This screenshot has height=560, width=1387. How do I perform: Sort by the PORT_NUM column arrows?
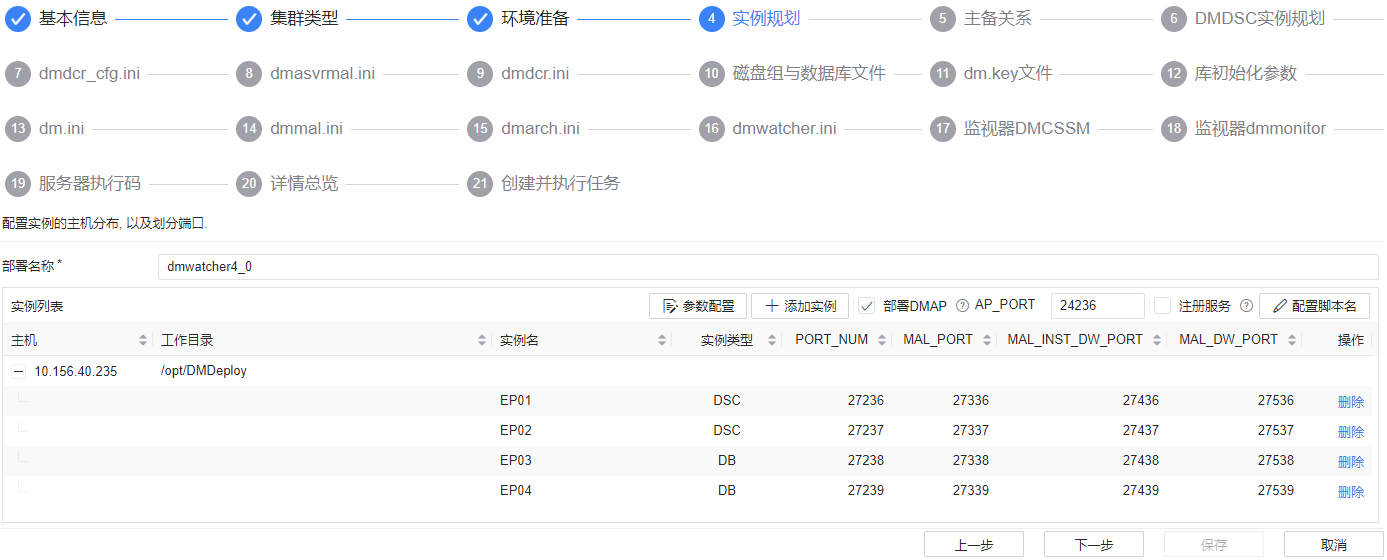[x=882, y=341]
